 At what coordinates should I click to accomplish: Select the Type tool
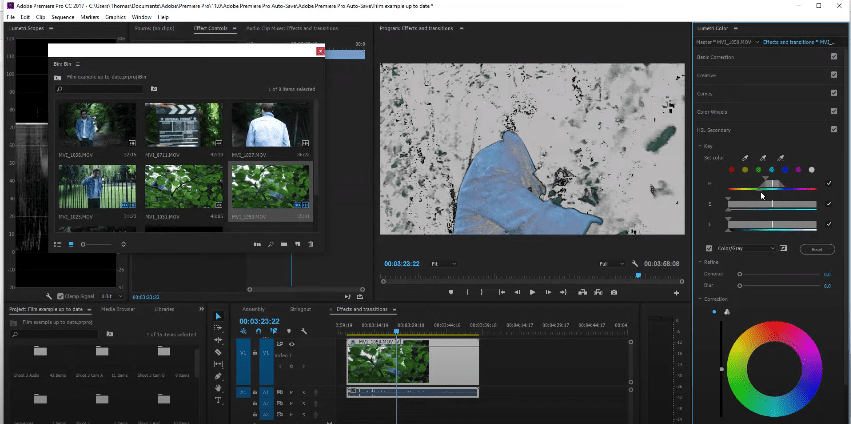click(218, 400)
